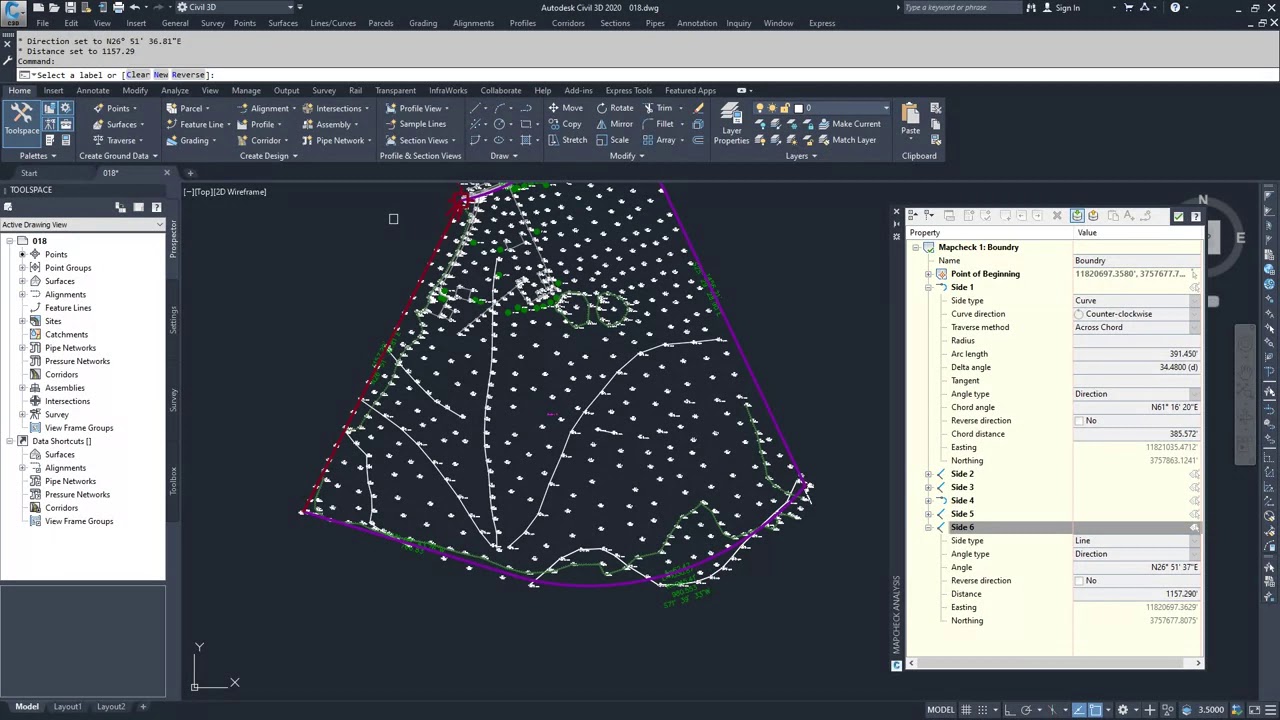Open the Analyze ribbon tab
Screen dimensions: 1280x720
pos(175,91)
